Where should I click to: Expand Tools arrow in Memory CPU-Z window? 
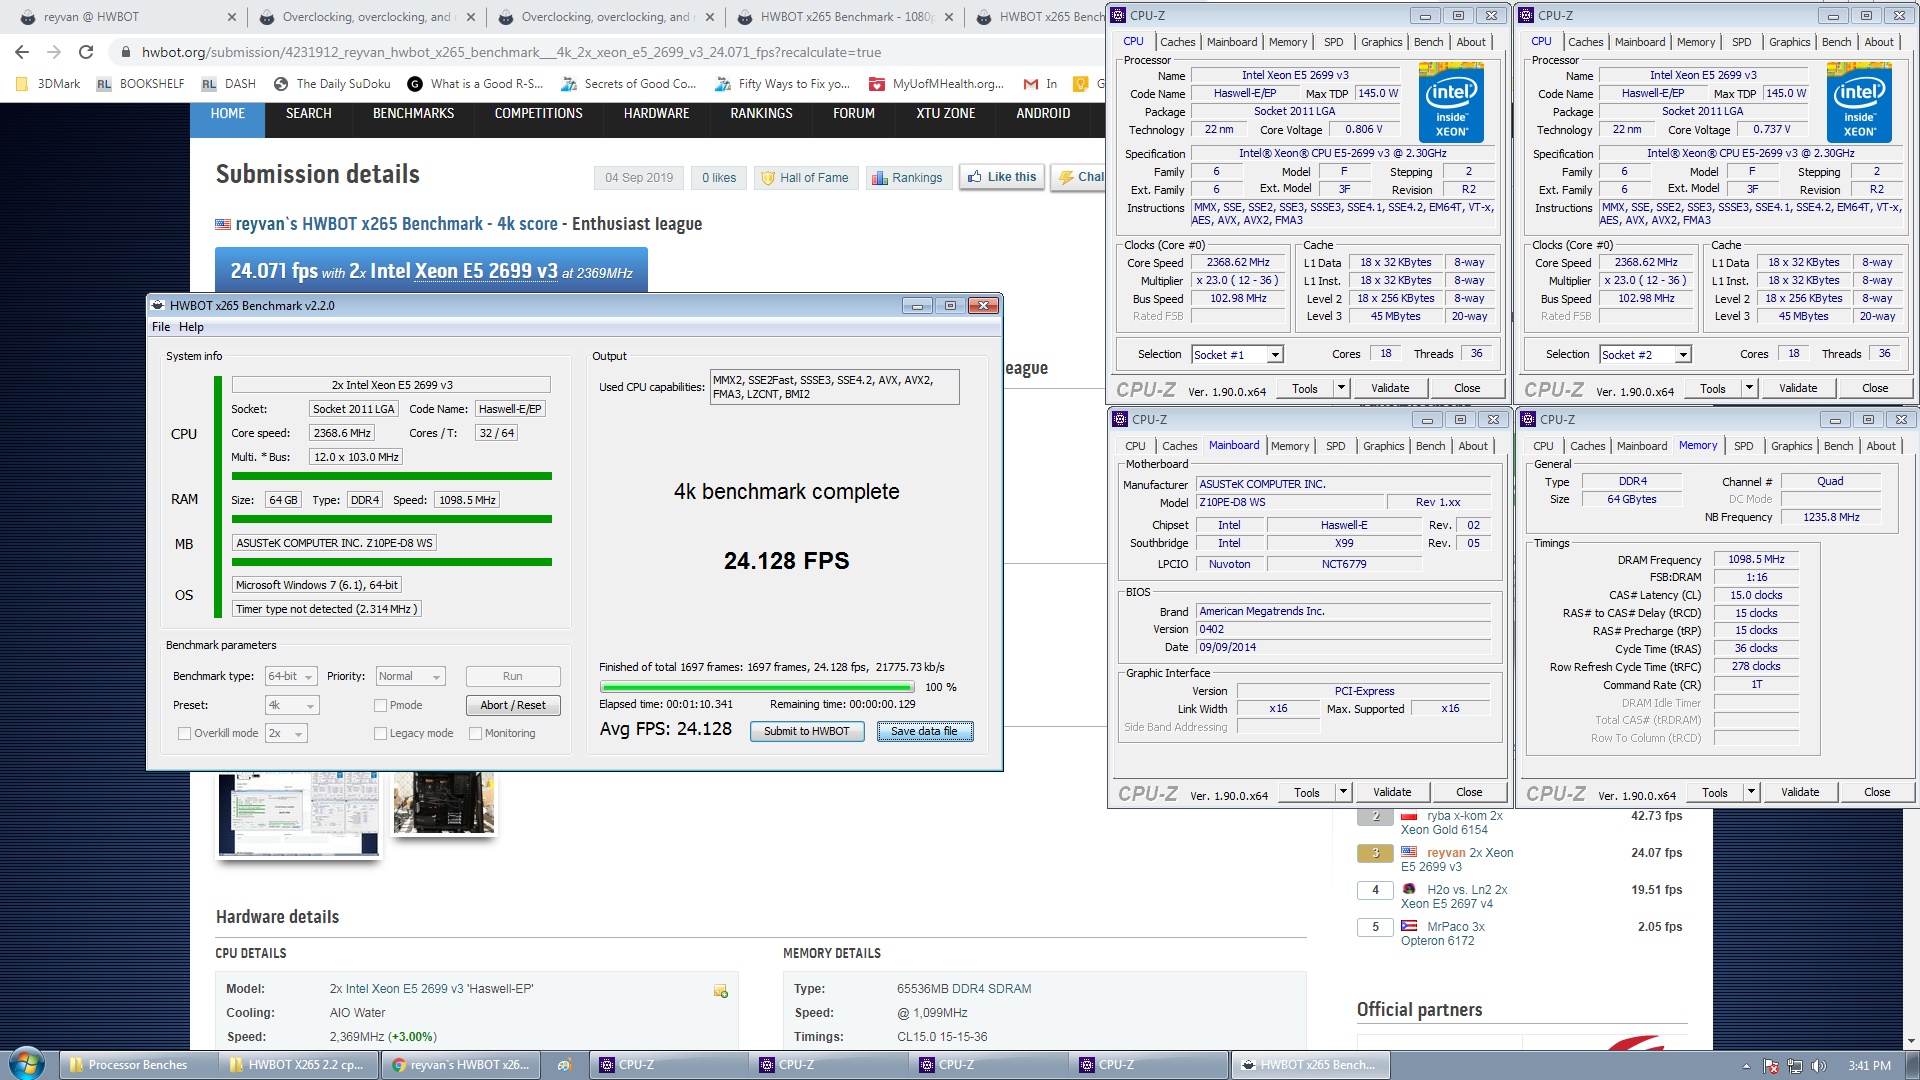point(1751,792)
